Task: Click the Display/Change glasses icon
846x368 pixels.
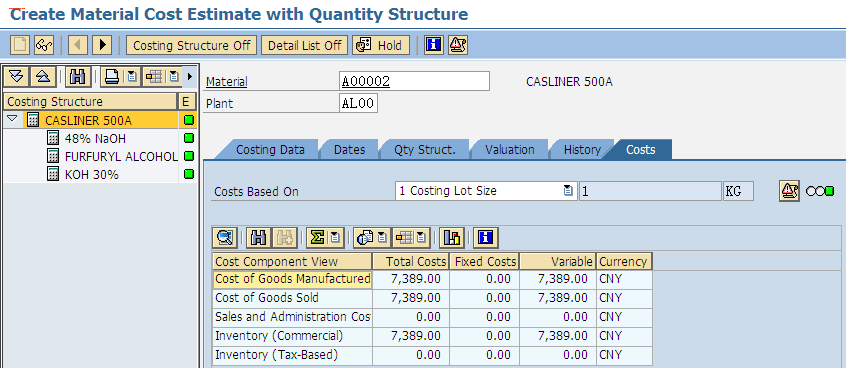Action: [43, 45]
